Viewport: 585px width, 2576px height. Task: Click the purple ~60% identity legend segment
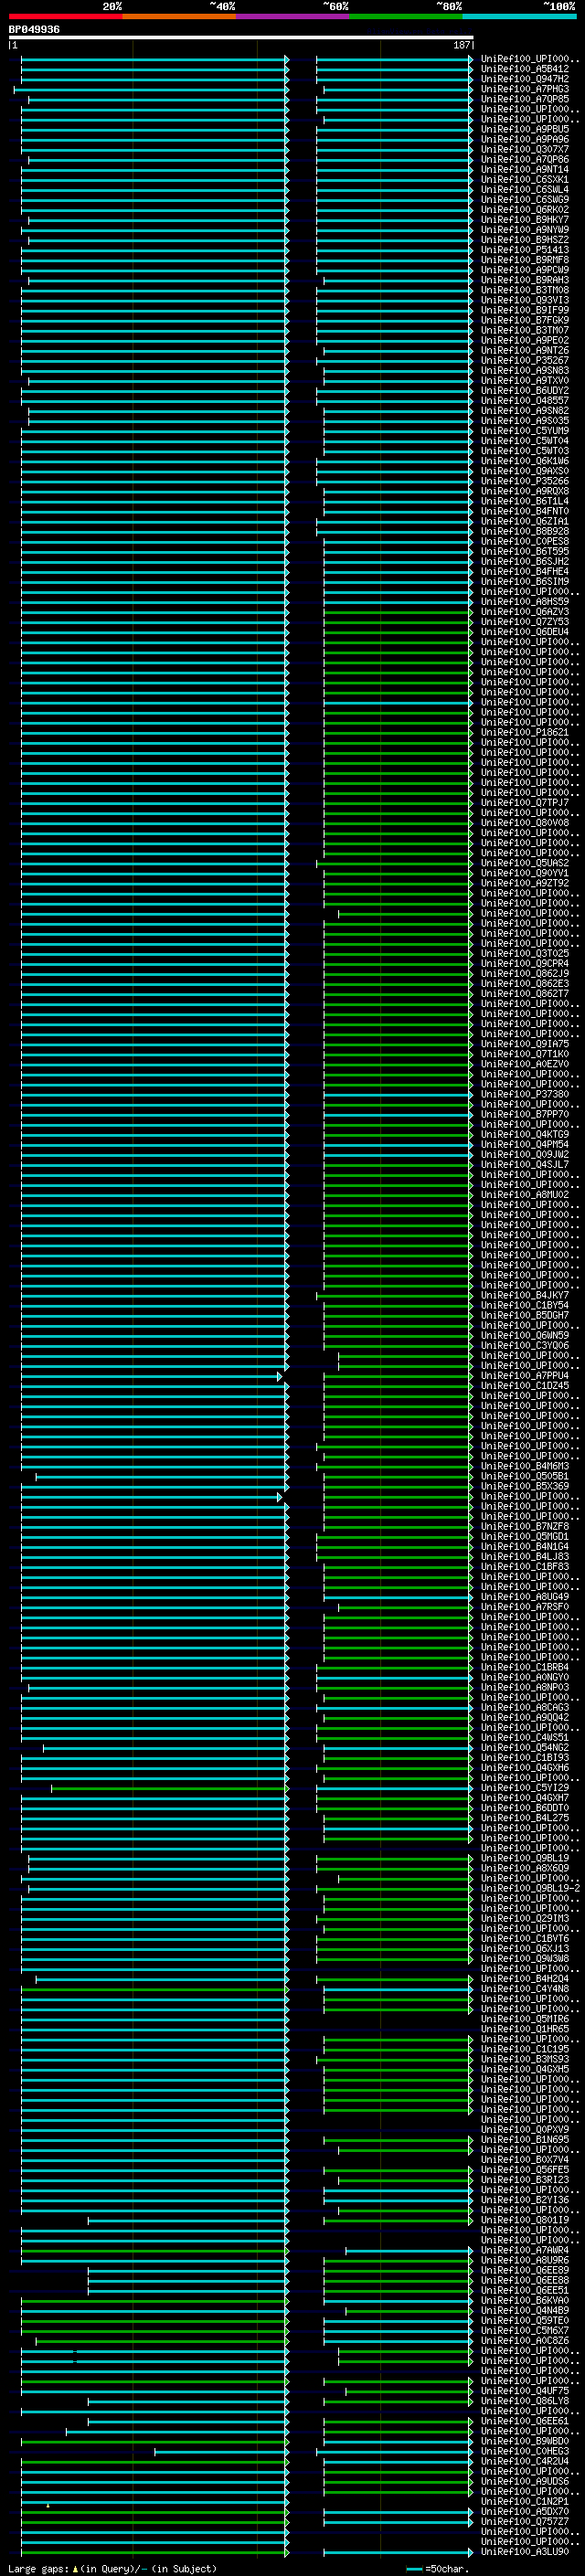(292, 16)
